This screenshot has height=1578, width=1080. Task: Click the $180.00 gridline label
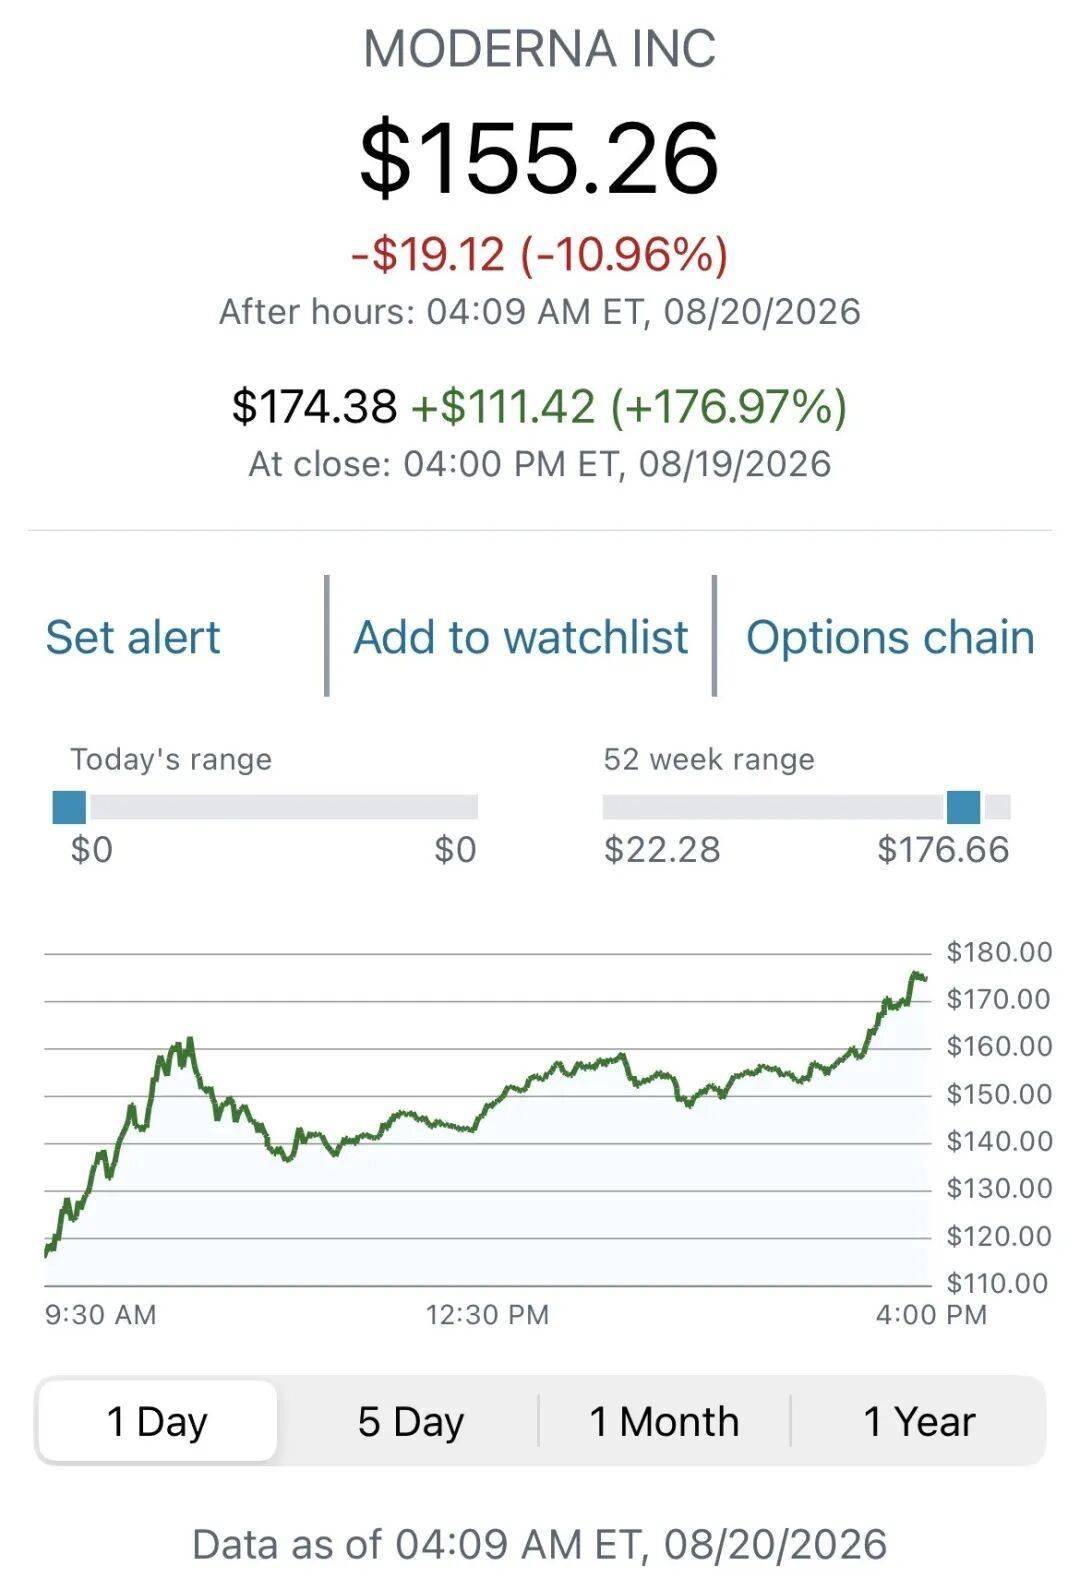coord(999,952)
